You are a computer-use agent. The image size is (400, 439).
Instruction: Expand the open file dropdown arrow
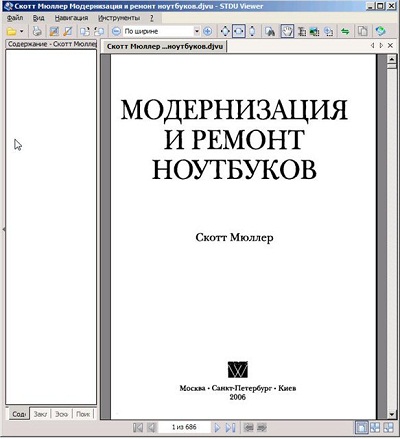coord(22,32)
